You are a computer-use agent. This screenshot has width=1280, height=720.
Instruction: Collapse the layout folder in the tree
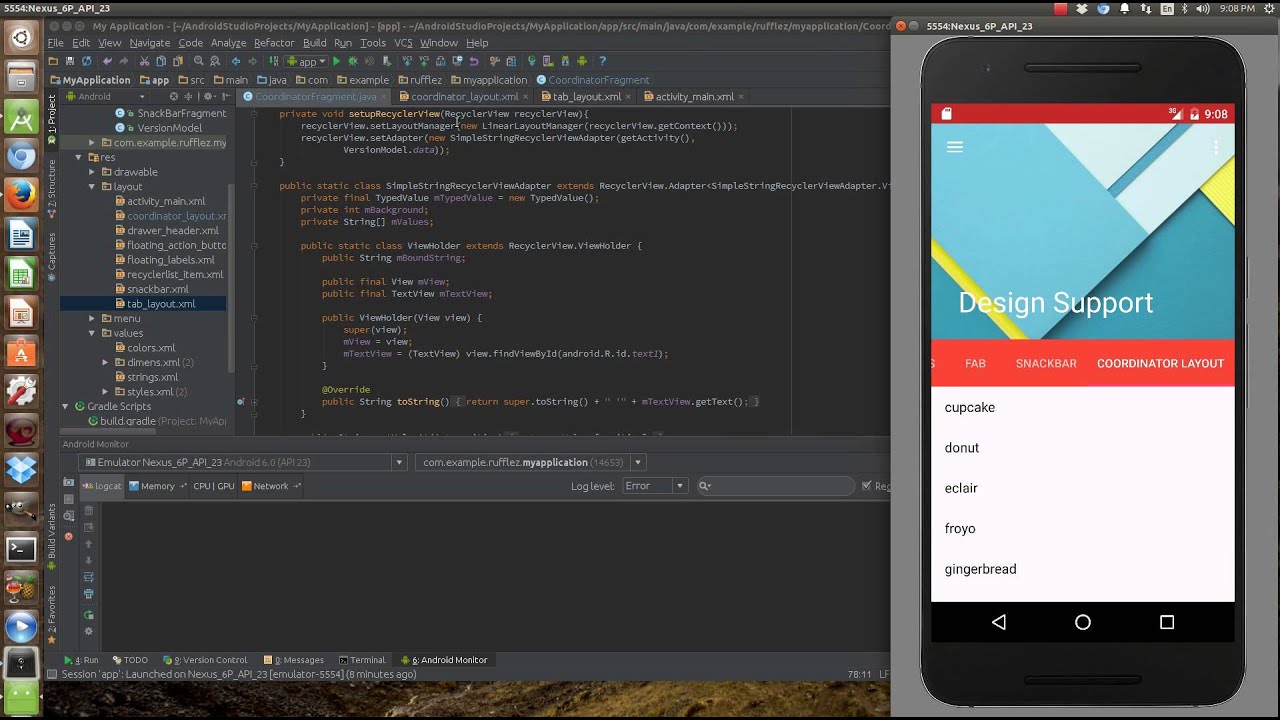coord(92,187)
